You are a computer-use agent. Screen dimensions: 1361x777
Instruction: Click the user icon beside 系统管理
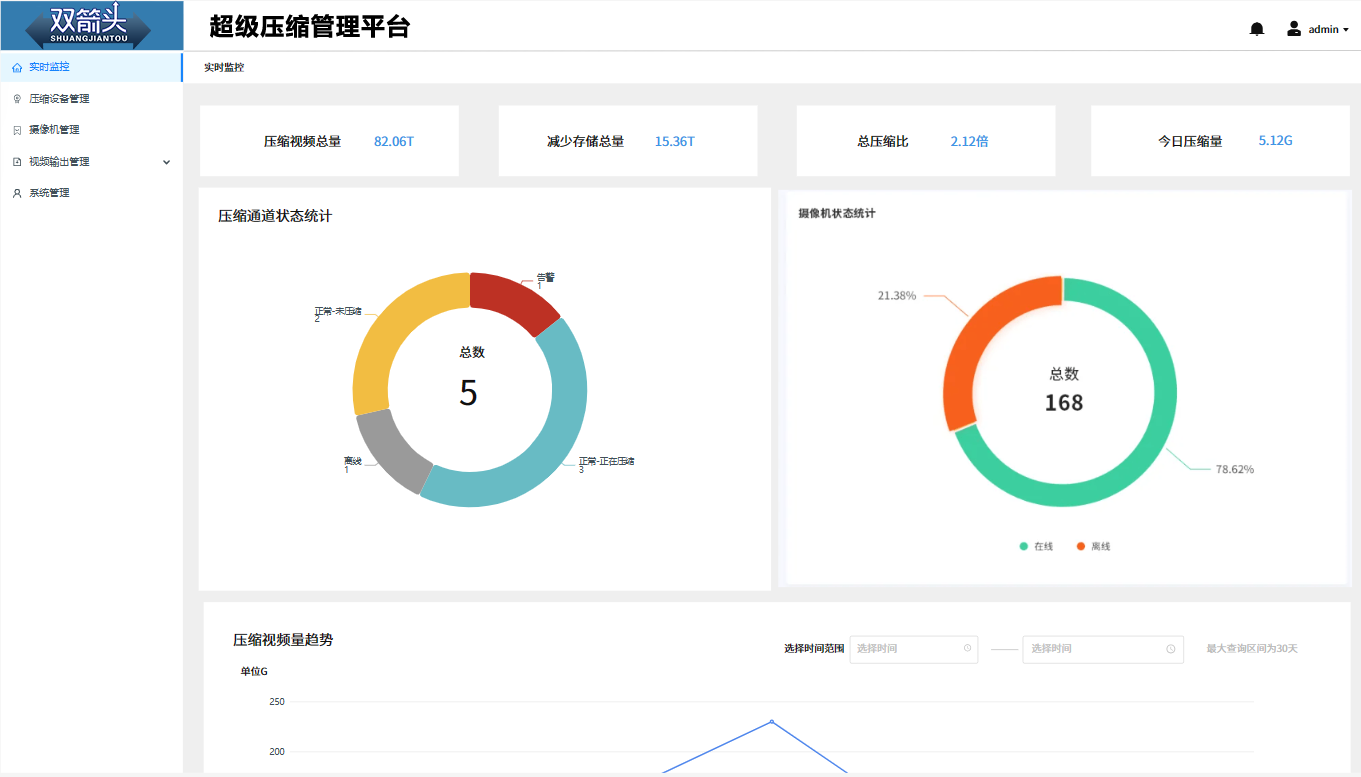16,193
